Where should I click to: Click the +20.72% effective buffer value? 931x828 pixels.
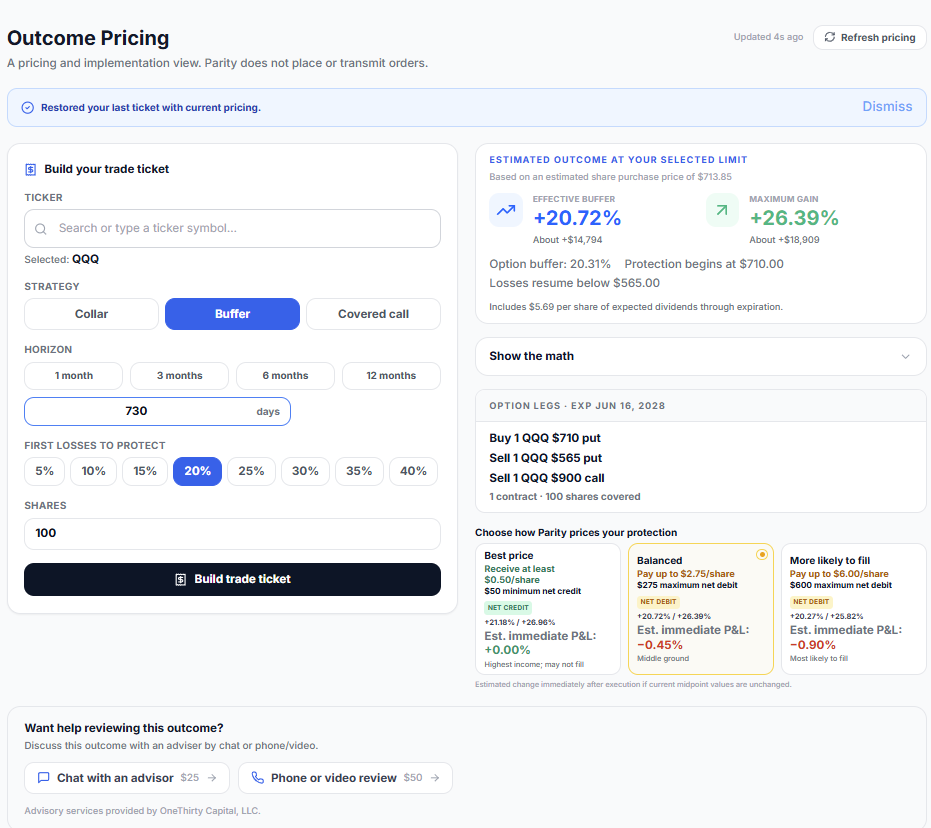[x=577, y=218]
